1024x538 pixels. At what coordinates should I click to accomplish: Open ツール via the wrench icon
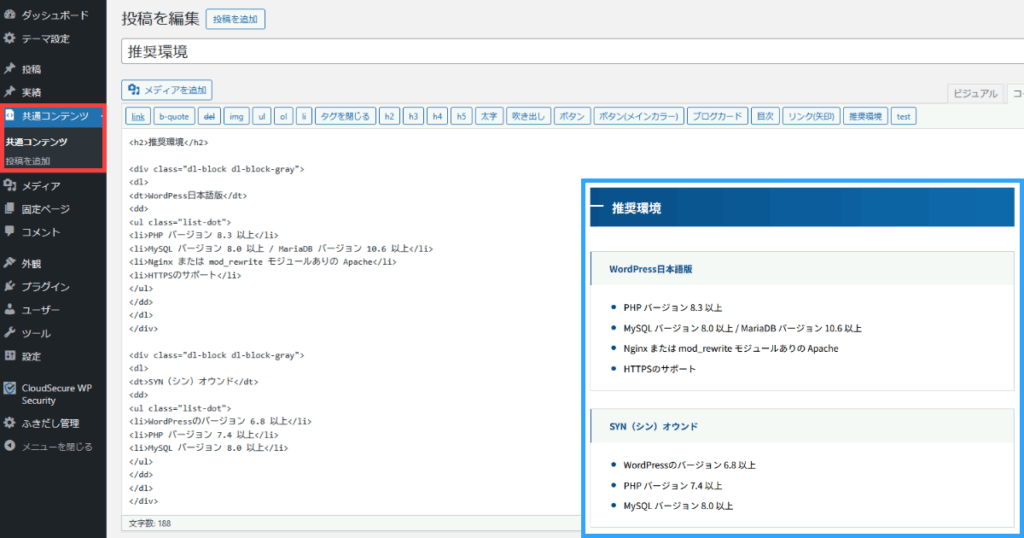click(x=10, y=333)
